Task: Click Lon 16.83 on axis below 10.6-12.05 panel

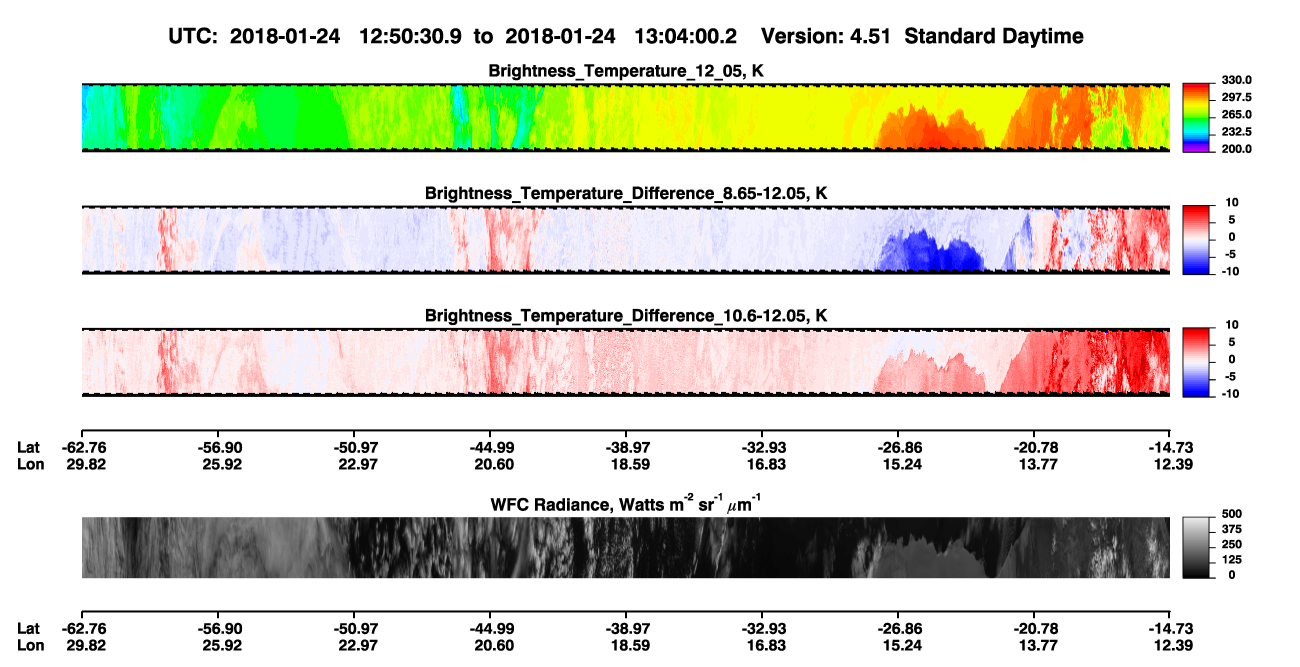Action: (x=766, y=464)
